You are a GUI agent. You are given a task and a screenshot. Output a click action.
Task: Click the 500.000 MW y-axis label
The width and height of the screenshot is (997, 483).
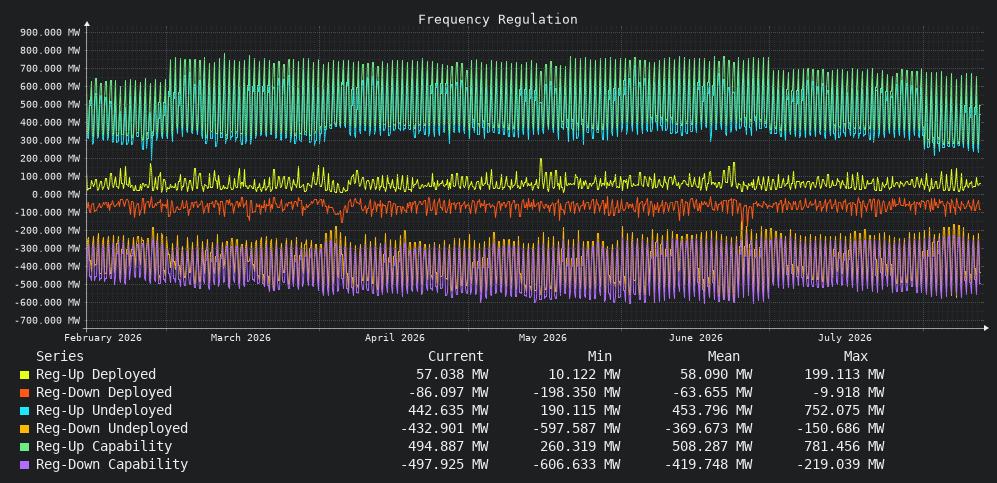pos(50,104)
